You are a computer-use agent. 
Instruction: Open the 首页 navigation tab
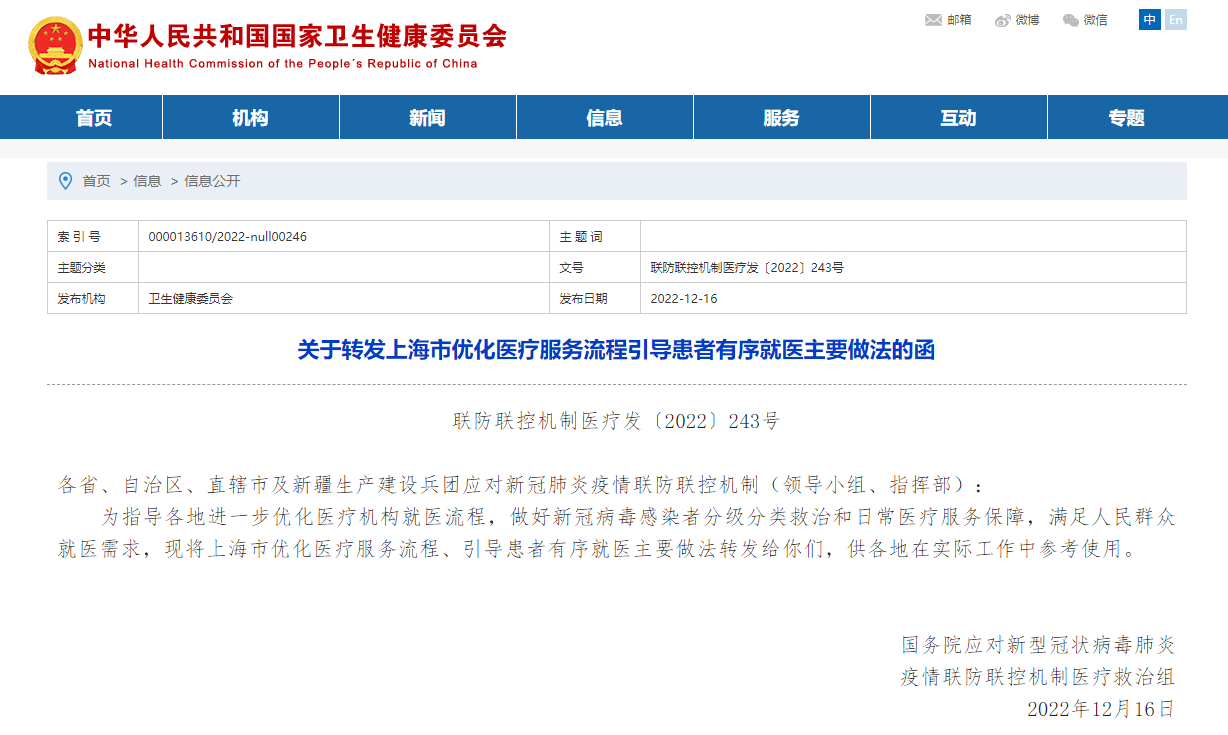tap(94, 118)
